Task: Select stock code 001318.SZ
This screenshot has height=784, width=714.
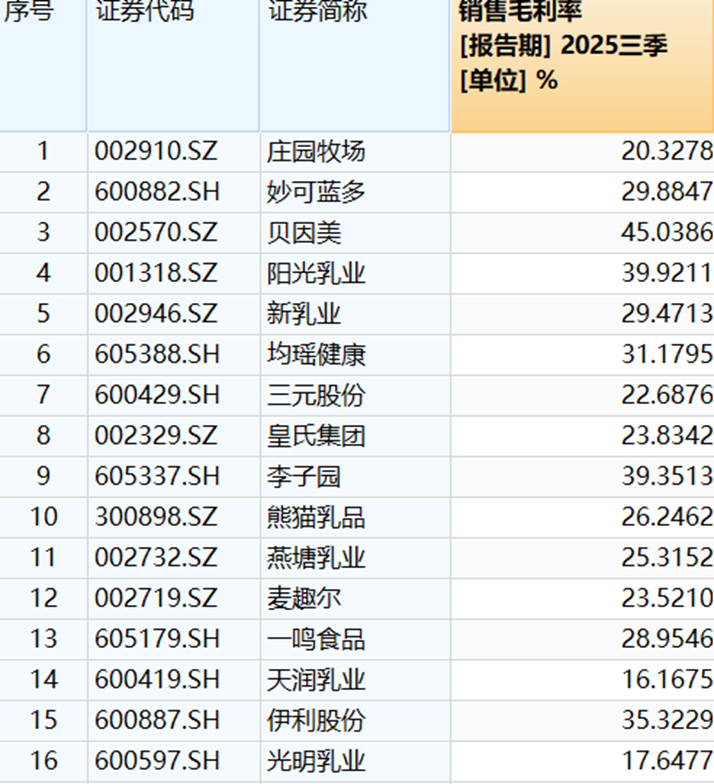Action: tap(156, 273)
